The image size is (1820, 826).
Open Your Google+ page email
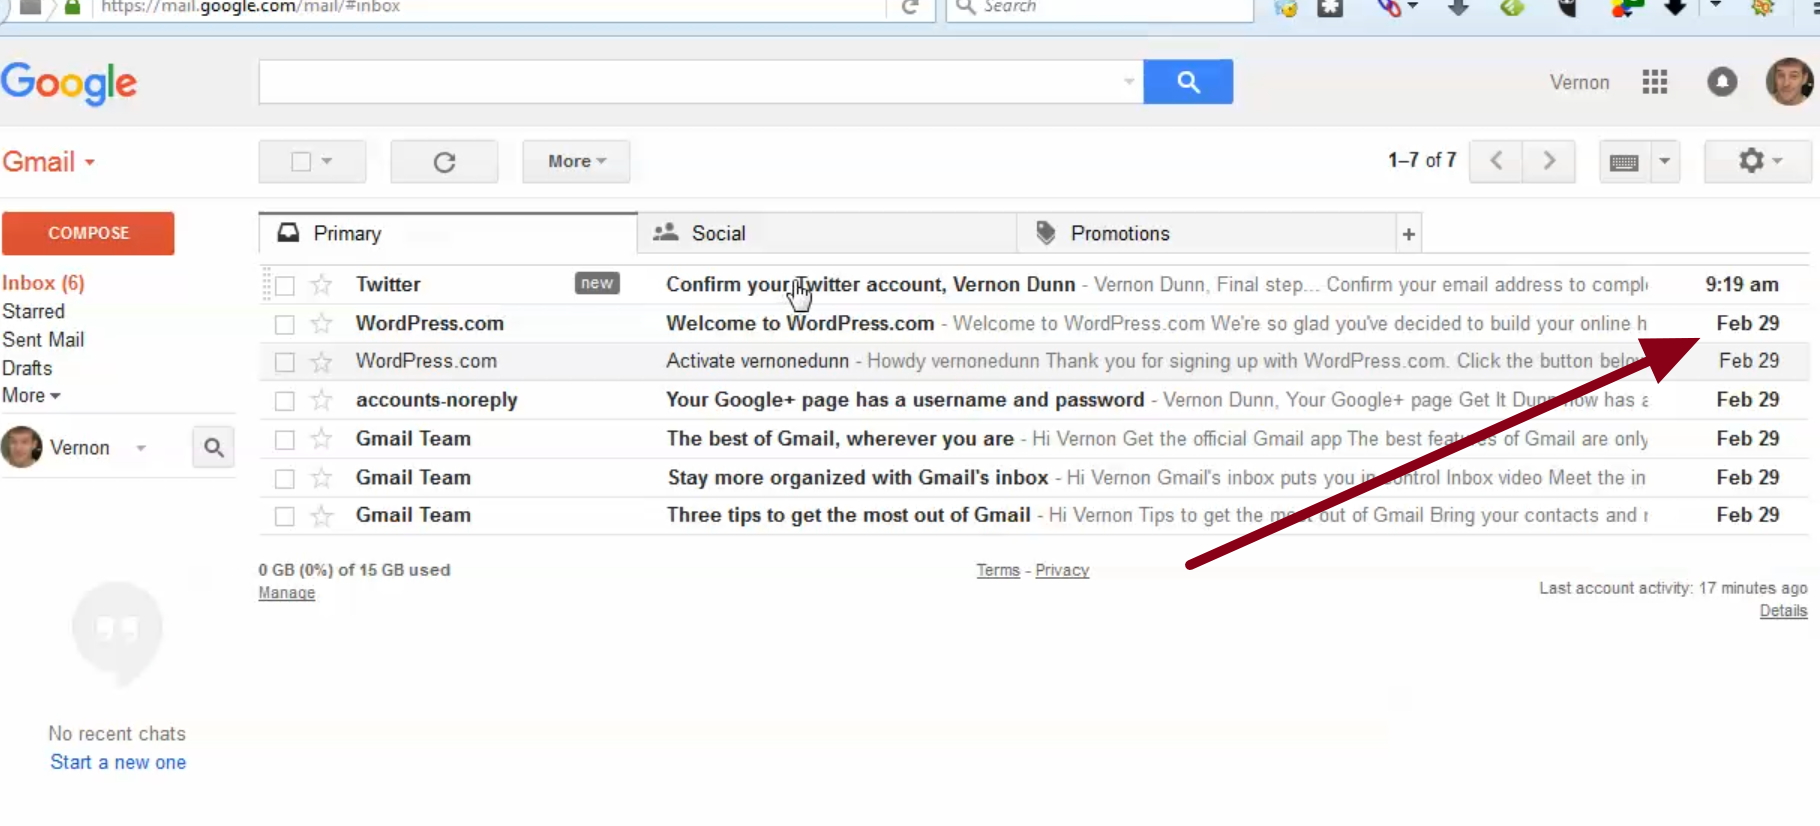click(x=1034, y=400)
